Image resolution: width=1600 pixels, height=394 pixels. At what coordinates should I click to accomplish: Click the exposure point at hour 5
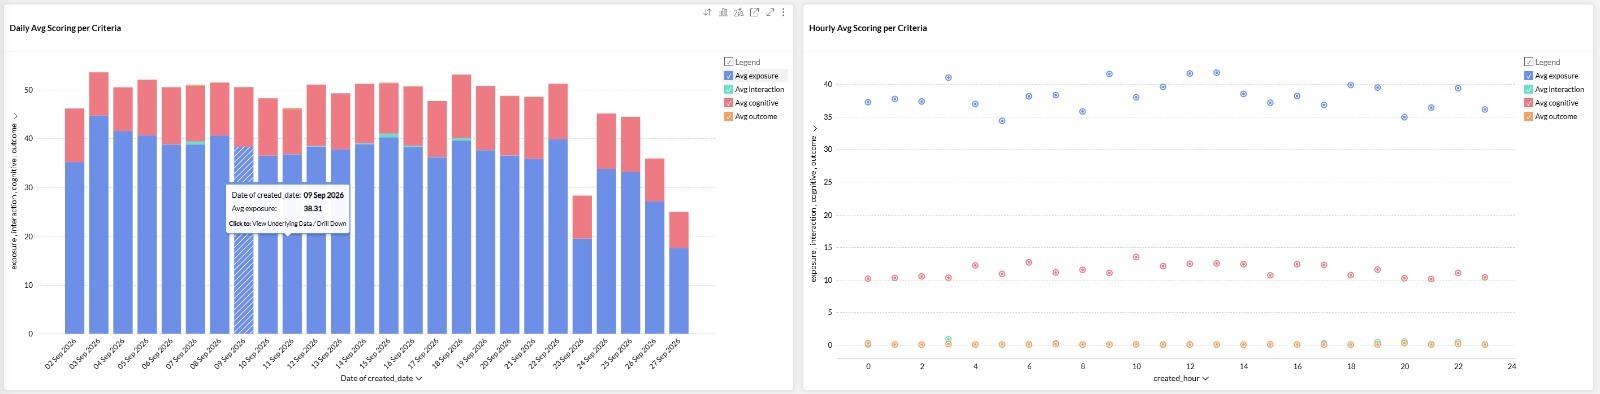tap(1002, 121)
